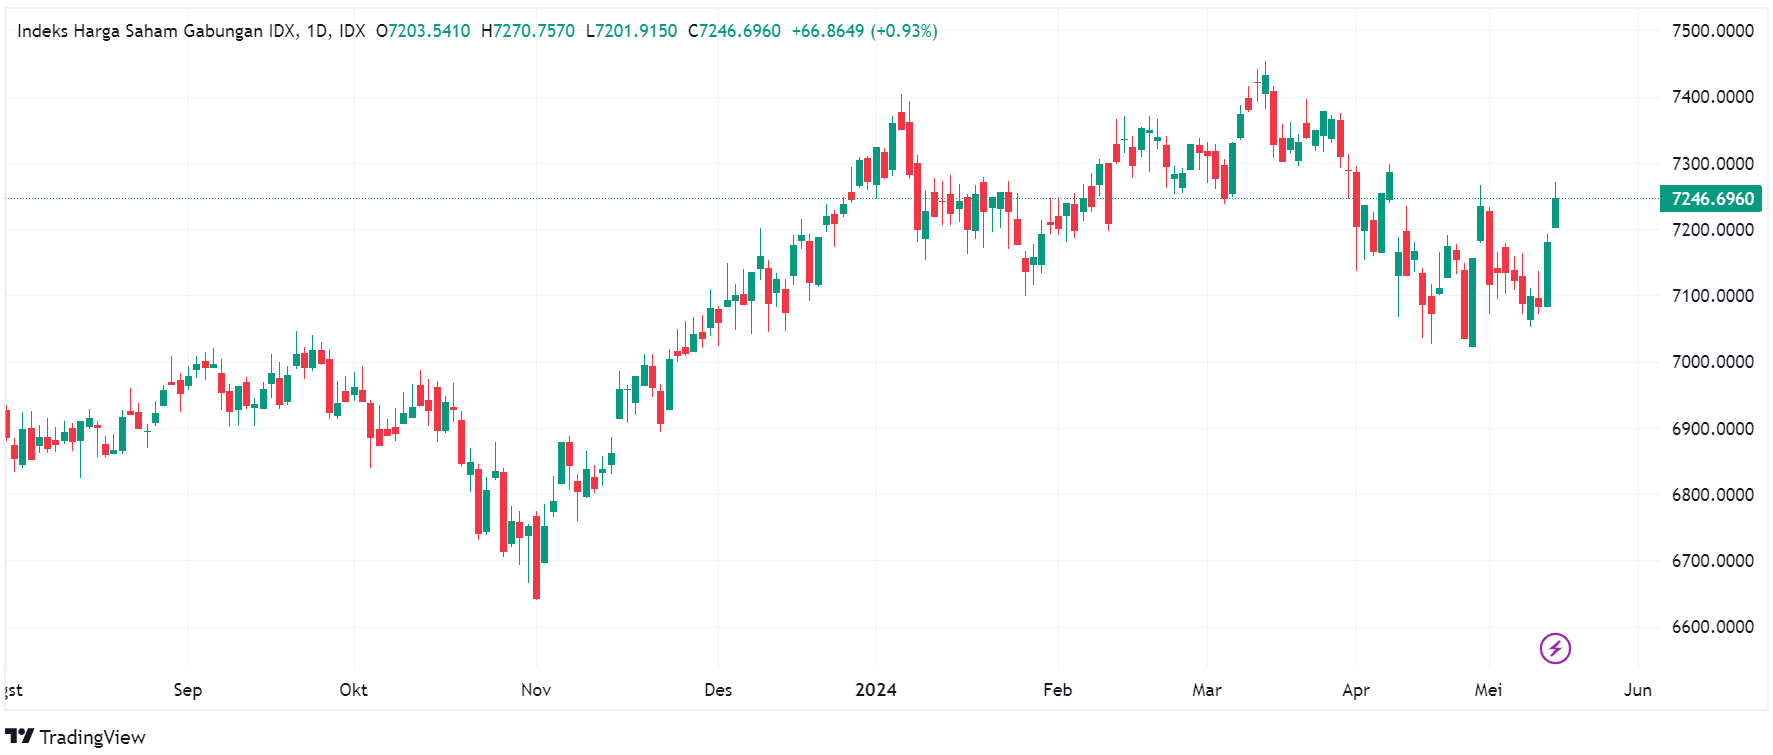Click the open value O7203.5410

tap(423, 31)
